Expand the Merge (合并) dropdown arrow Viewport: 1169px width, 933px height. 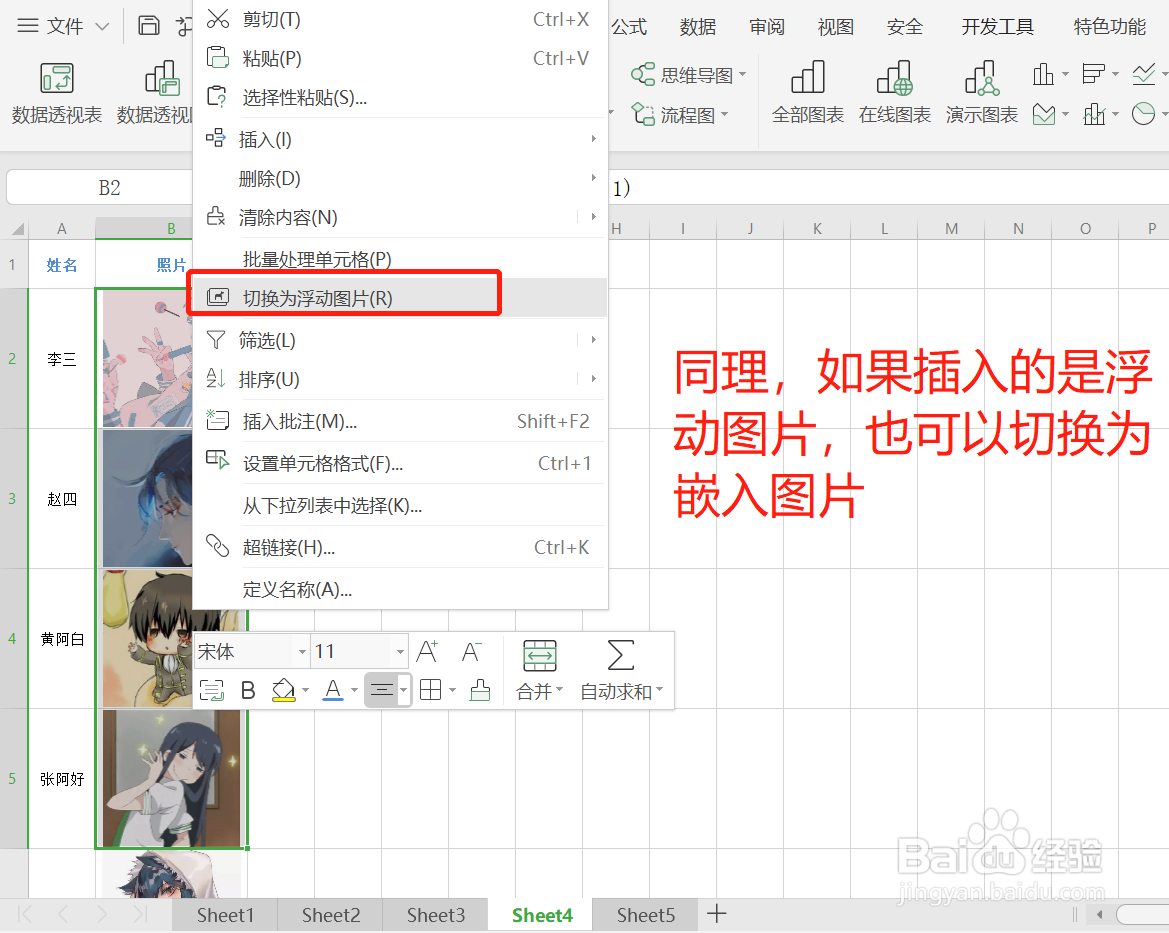559,690
